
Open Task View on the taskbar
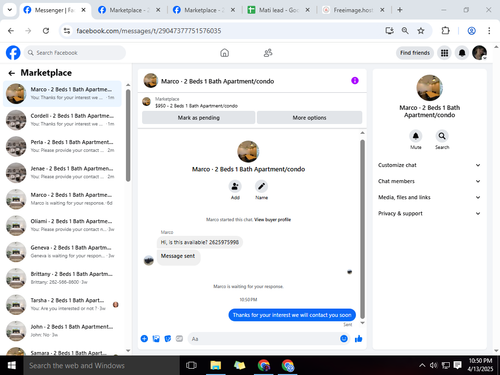[191, 365]
